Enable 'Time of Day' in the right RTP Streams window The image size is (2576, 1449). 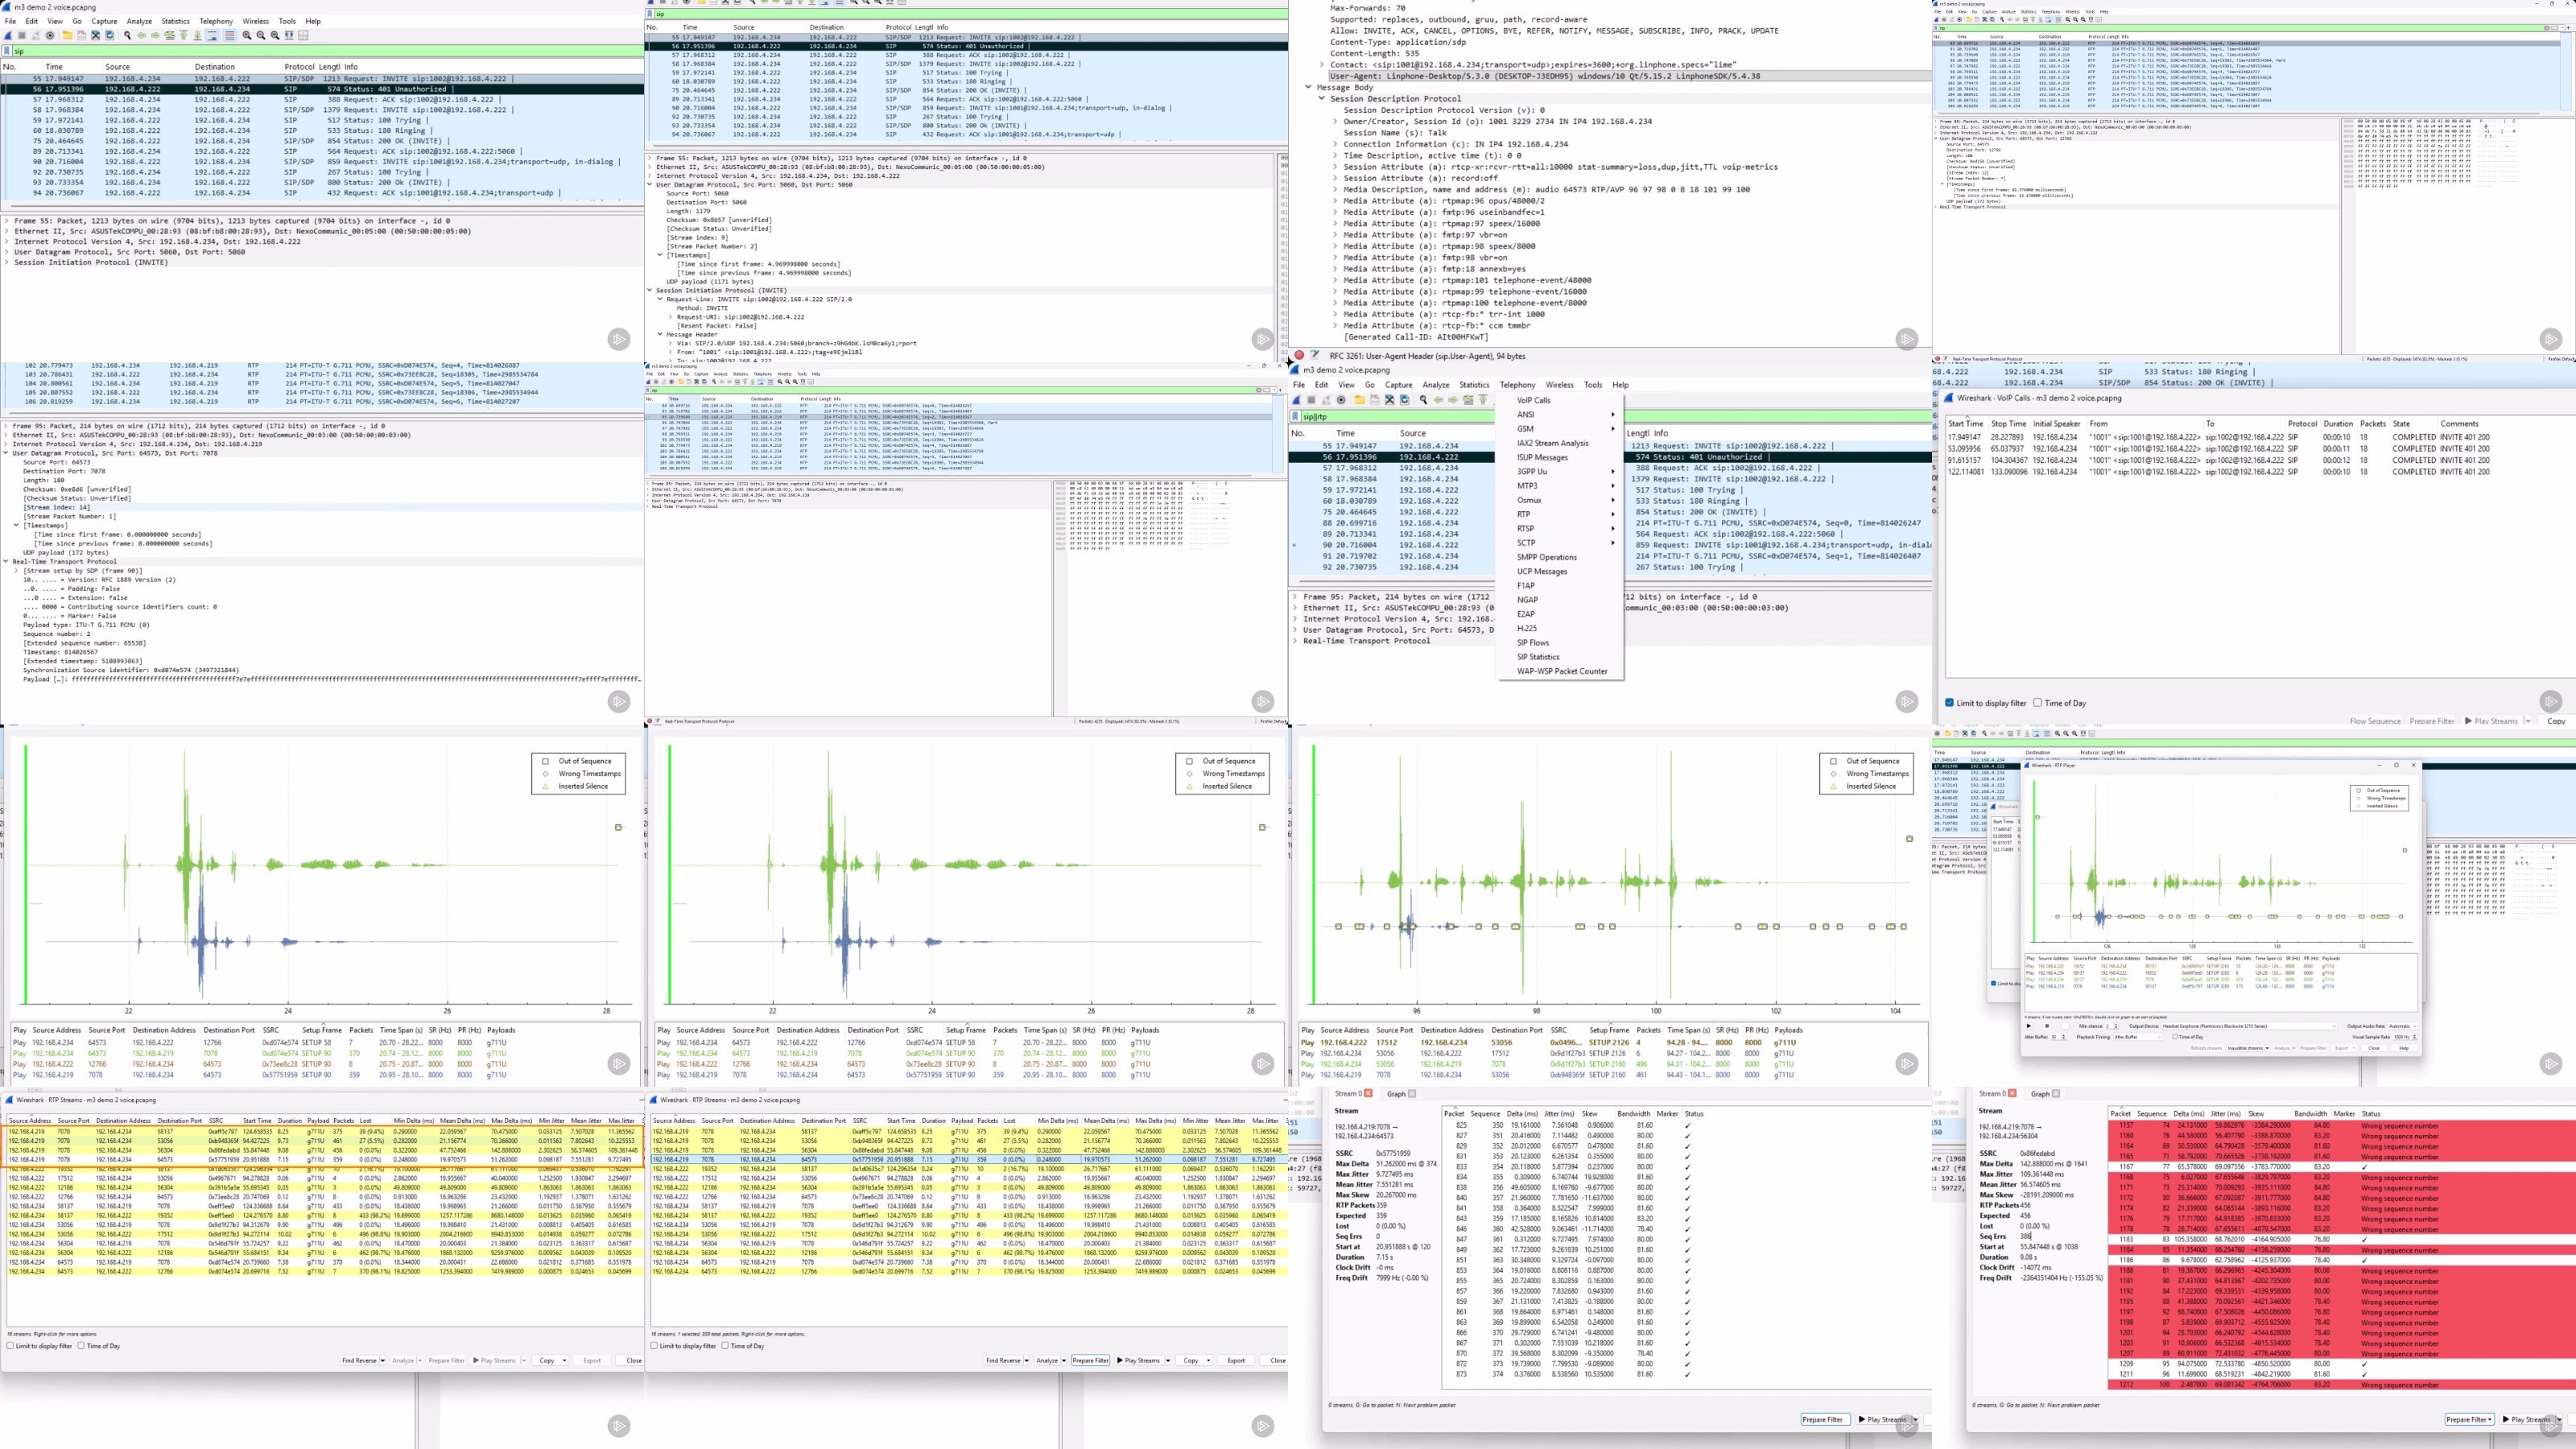pos(726,1346)
